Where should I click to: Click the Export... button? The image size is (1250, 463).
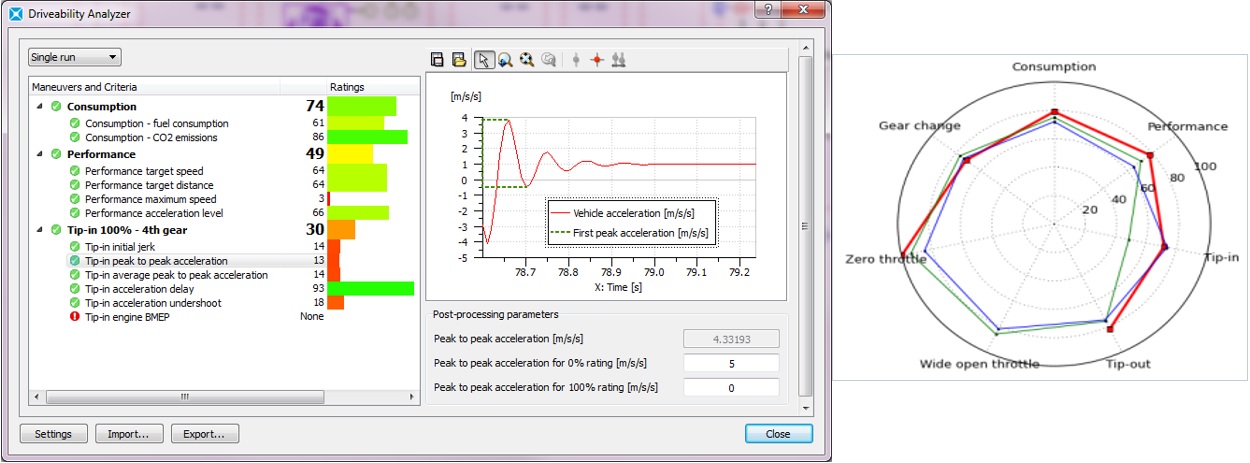point(204,434)
